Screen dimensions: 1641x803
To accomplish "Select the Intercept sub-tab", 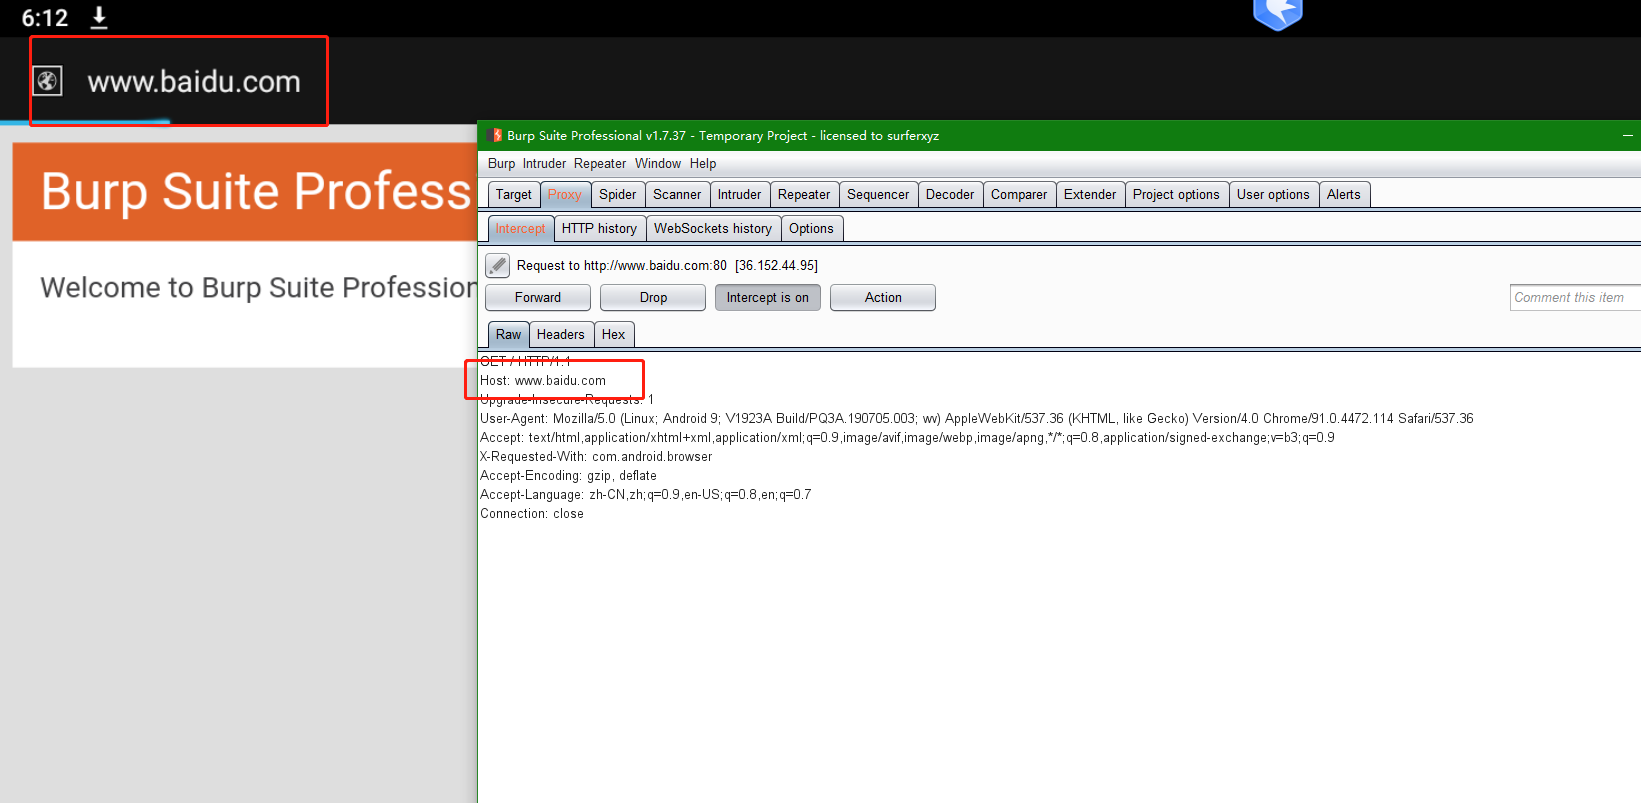I will coord(520,229).
